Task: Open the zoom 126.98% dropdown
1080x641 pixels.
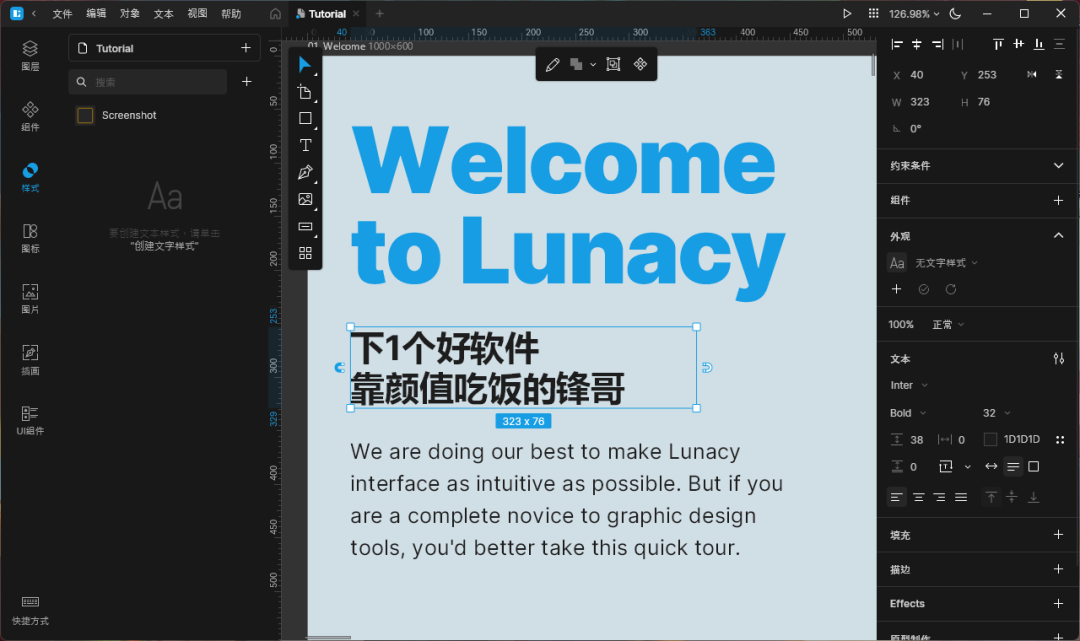Action: (914, 14)
